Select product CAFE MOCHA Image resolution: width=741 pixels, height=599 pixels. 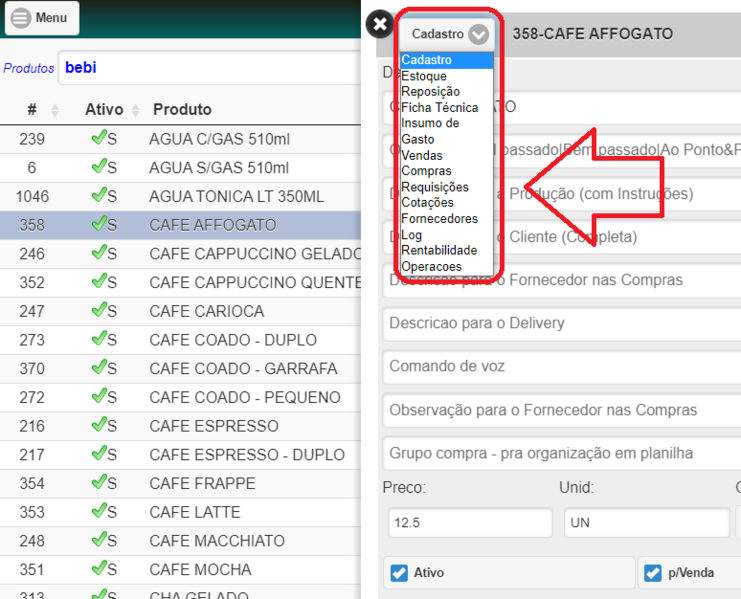[200, 570]
